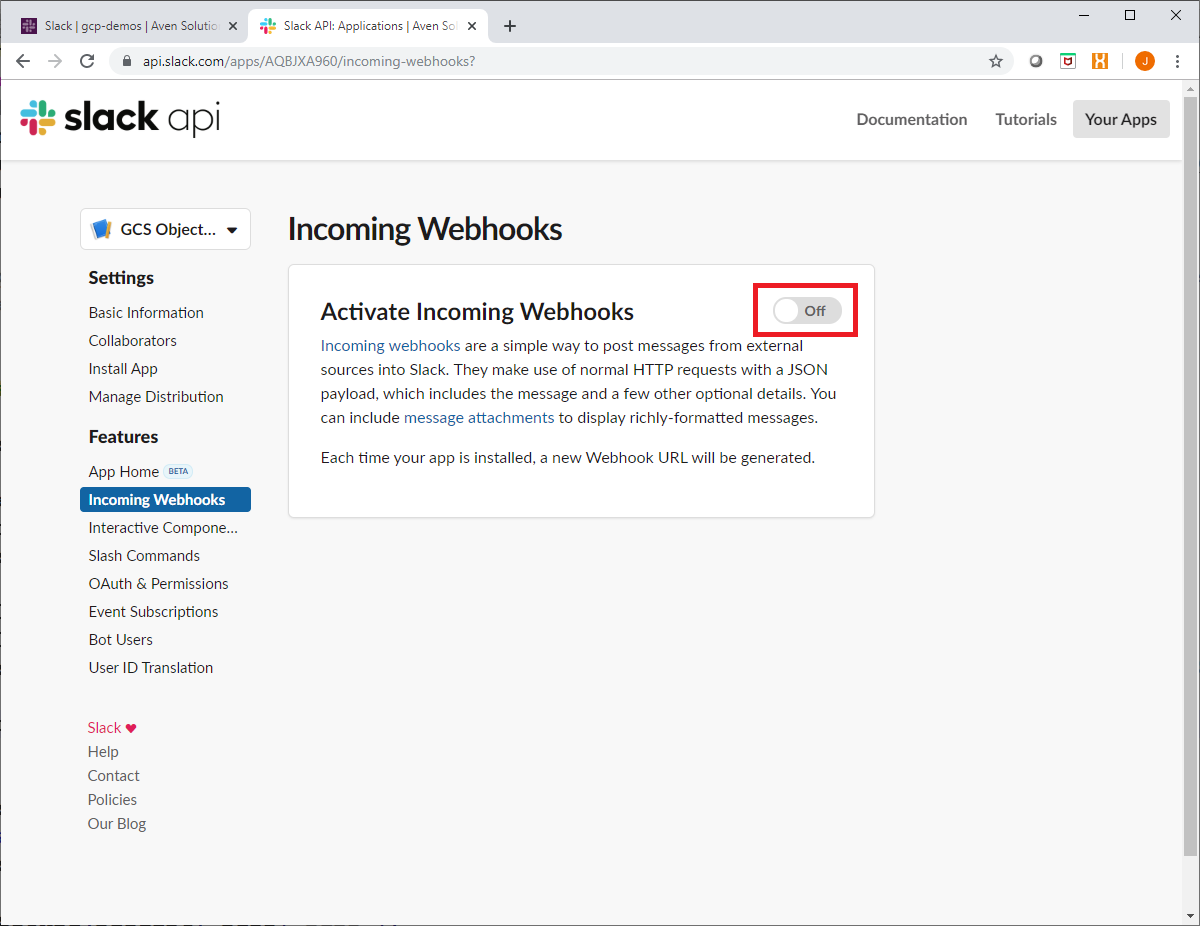
Task: Open Documentation in the top nav
Action: [912, 119]
